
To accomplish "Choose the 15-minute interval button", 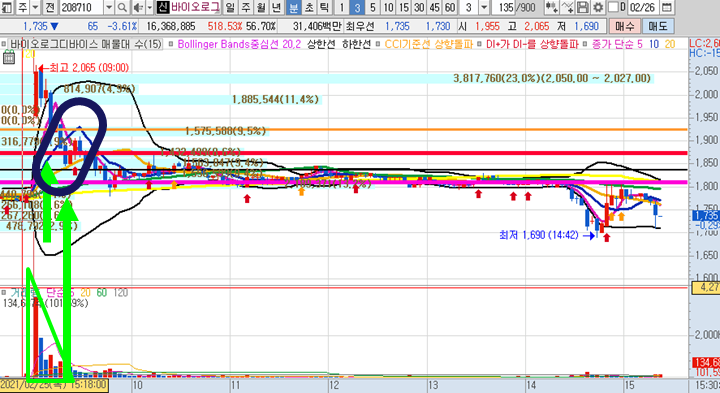I will [404, 7].
